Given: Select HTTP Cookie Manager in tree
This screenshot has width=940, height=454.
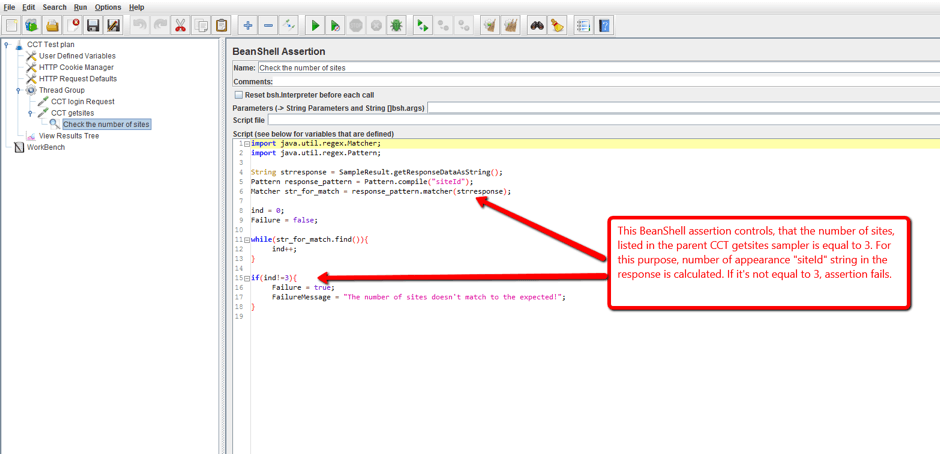Looking at the screenshot, I should coord(76,67).
